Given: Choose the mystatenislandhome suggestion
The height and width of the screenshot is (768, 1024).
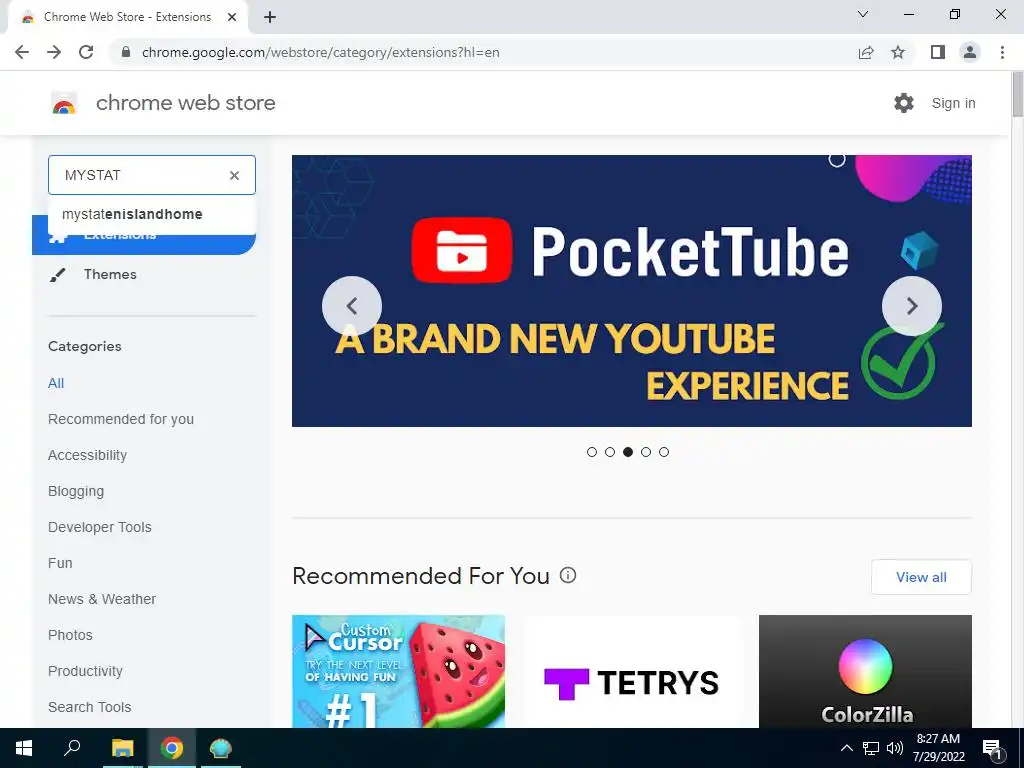Looking at the screenshot, I should (152, 214).
